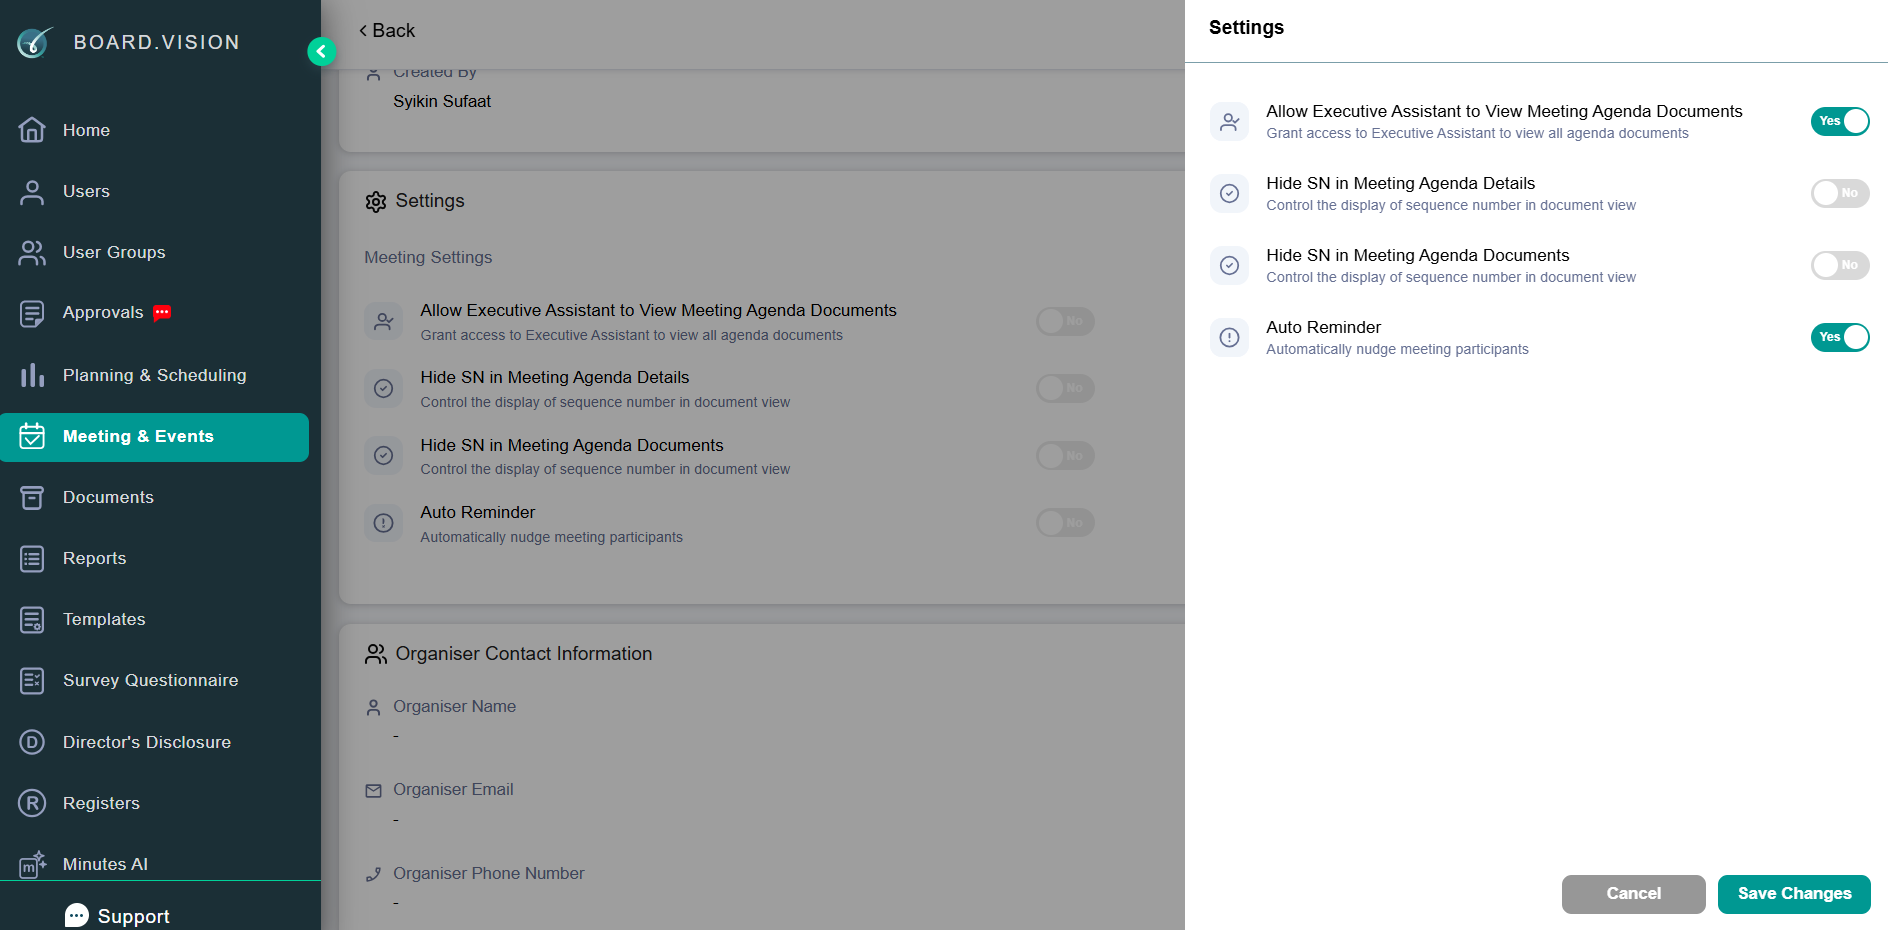
Task: Click the 'Meeting Settings' section heading
Action: pos(428,258)
